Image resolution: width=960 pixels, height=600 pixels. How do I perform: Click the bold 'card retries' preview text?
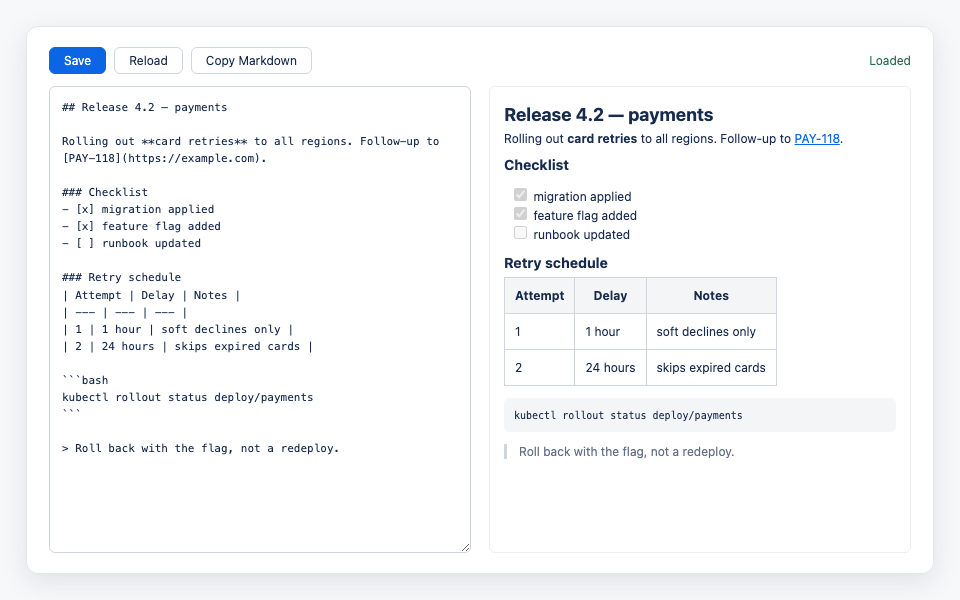click(602, 139)
